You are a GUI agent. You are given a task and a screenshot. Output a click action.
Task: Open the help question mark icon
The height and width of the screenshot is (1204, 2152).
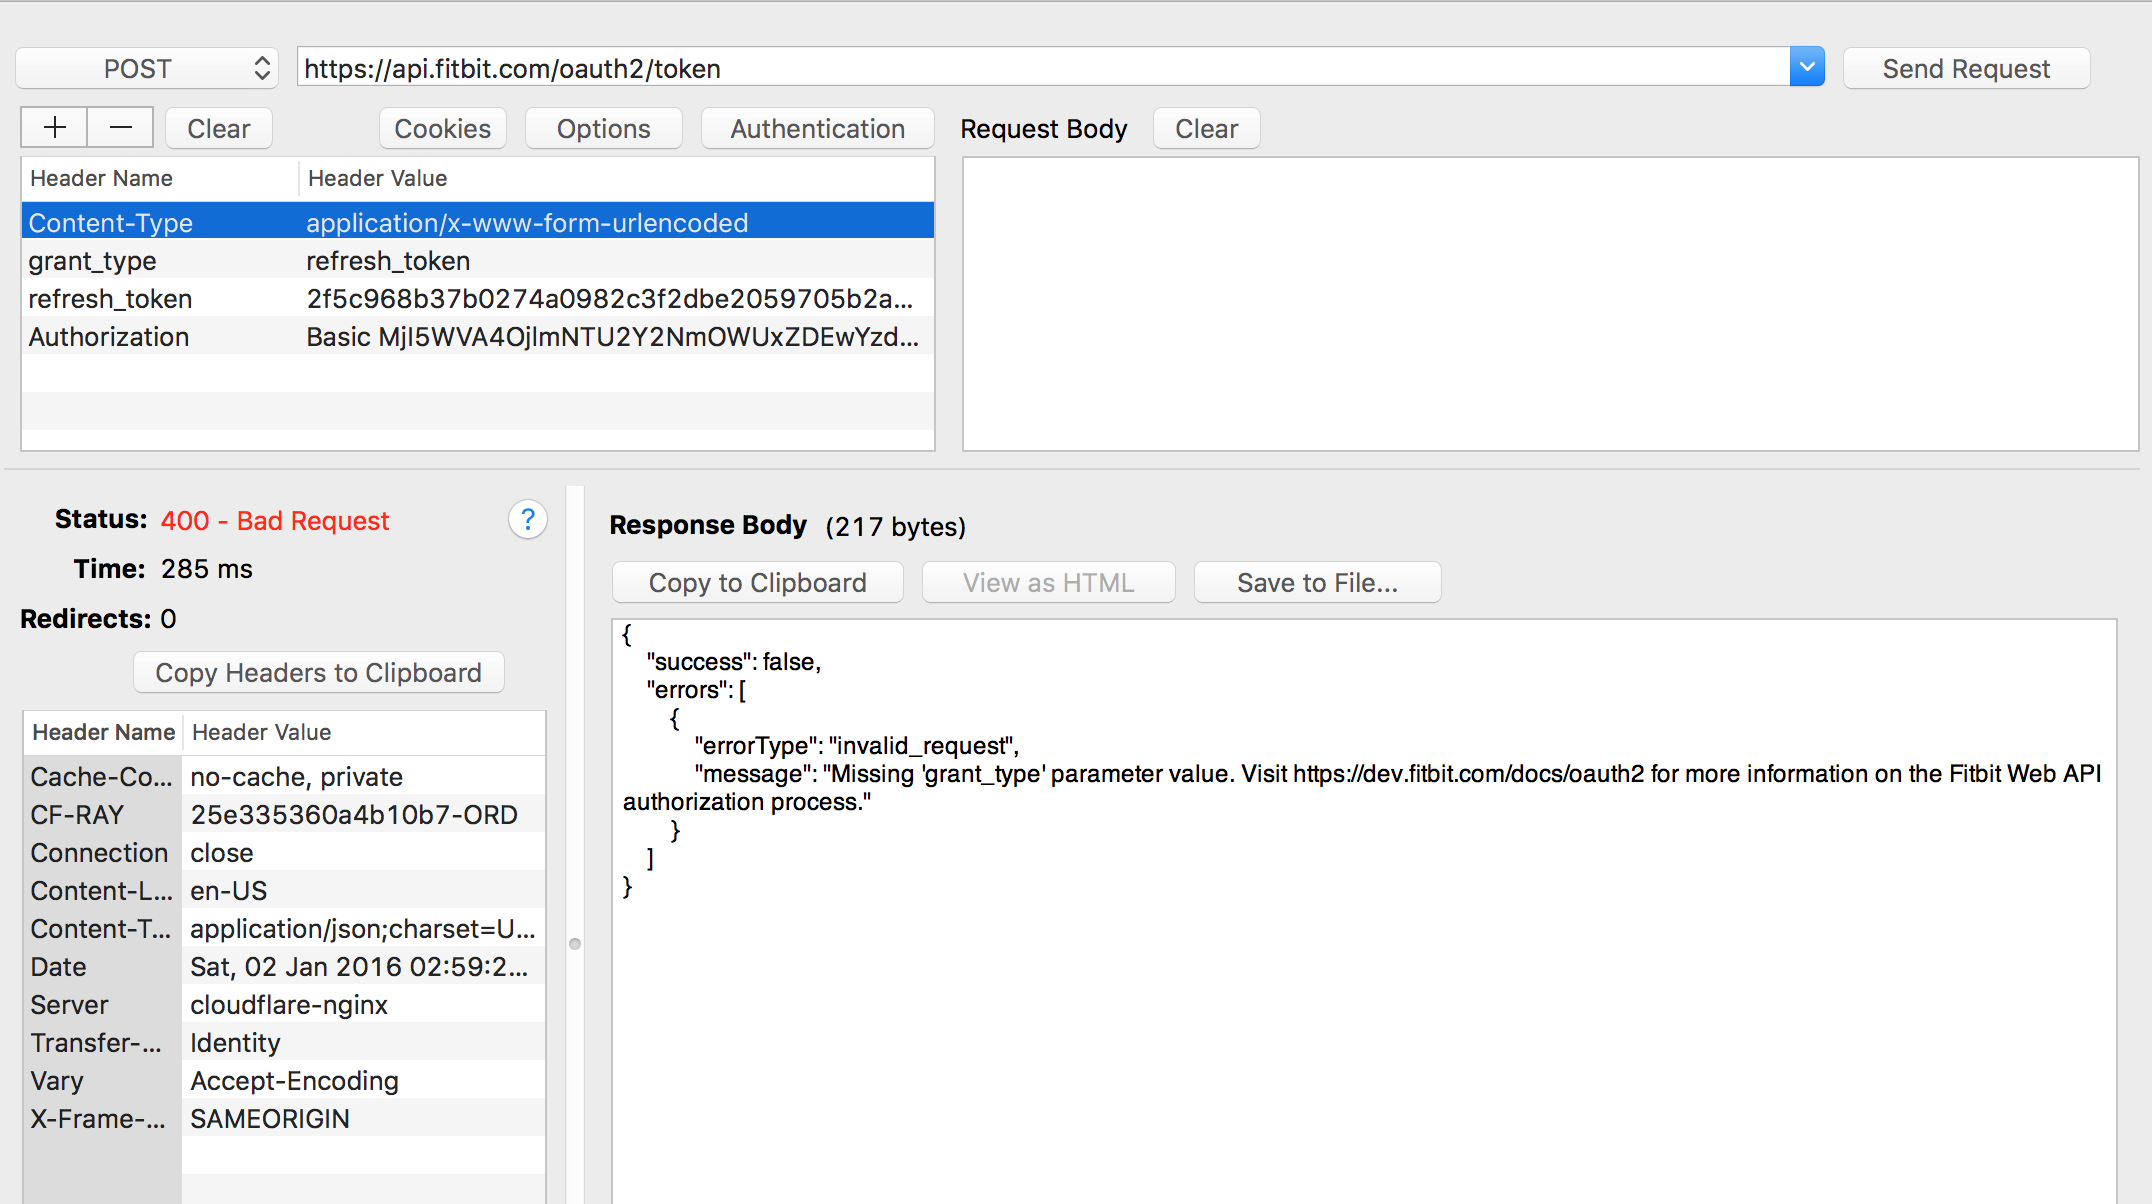(x=527, y=520)
